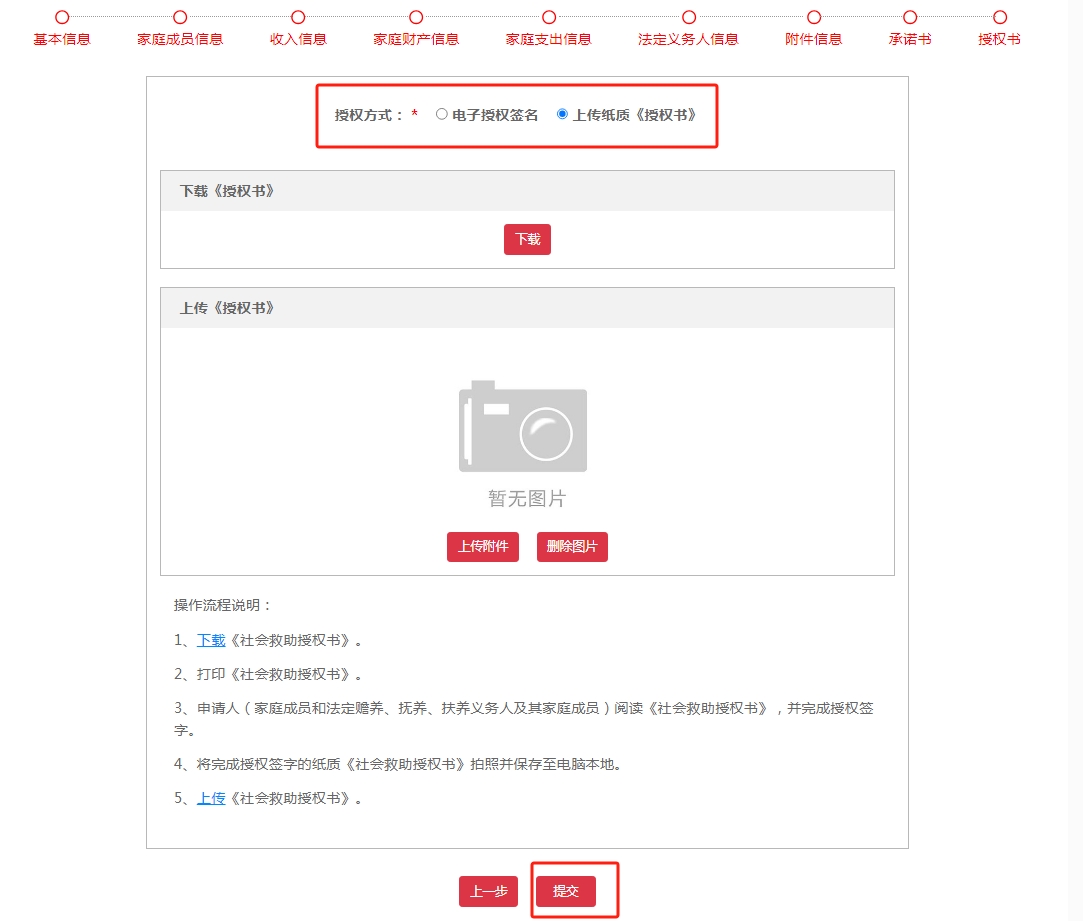Image resolution: width=1083 pixels, height=921 pixels.
Task: Click the 上传 link in step 5
Action: click(210, 798)
